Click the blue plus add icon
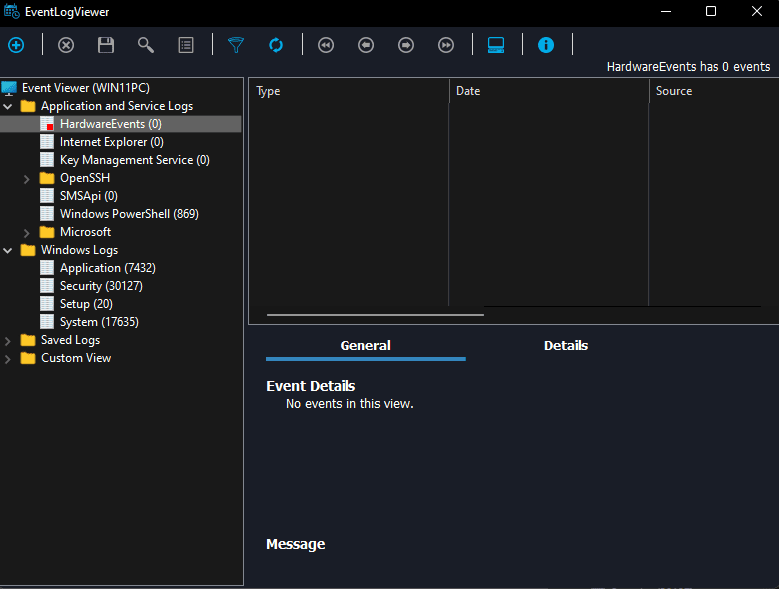779x589 pixels. 16,45
